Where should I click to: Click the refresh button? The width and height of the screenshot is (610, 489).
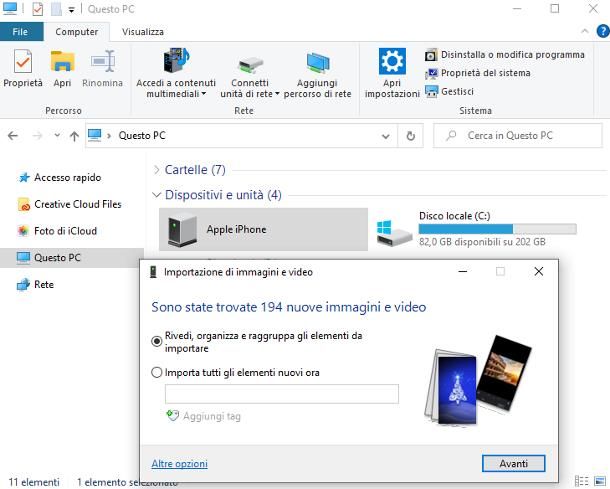point(410,136)
